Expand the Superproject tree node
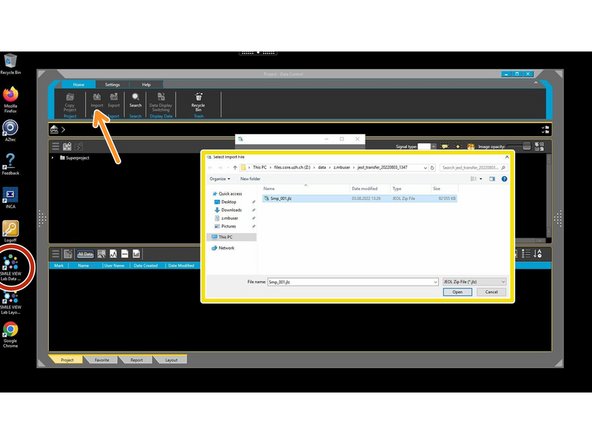The image size is (592, 444). pos(52,158)
